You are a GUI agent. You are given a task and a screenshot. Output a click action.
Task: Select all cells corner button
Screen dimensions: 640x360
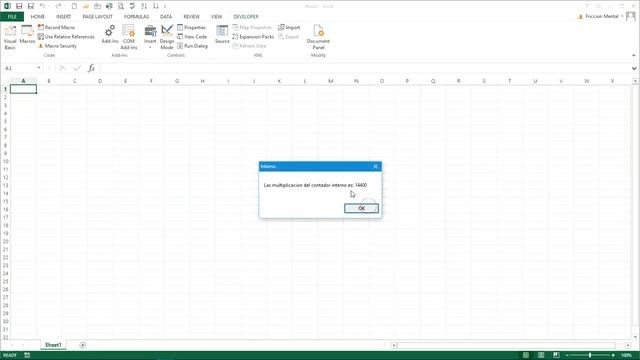coord(5,81)
